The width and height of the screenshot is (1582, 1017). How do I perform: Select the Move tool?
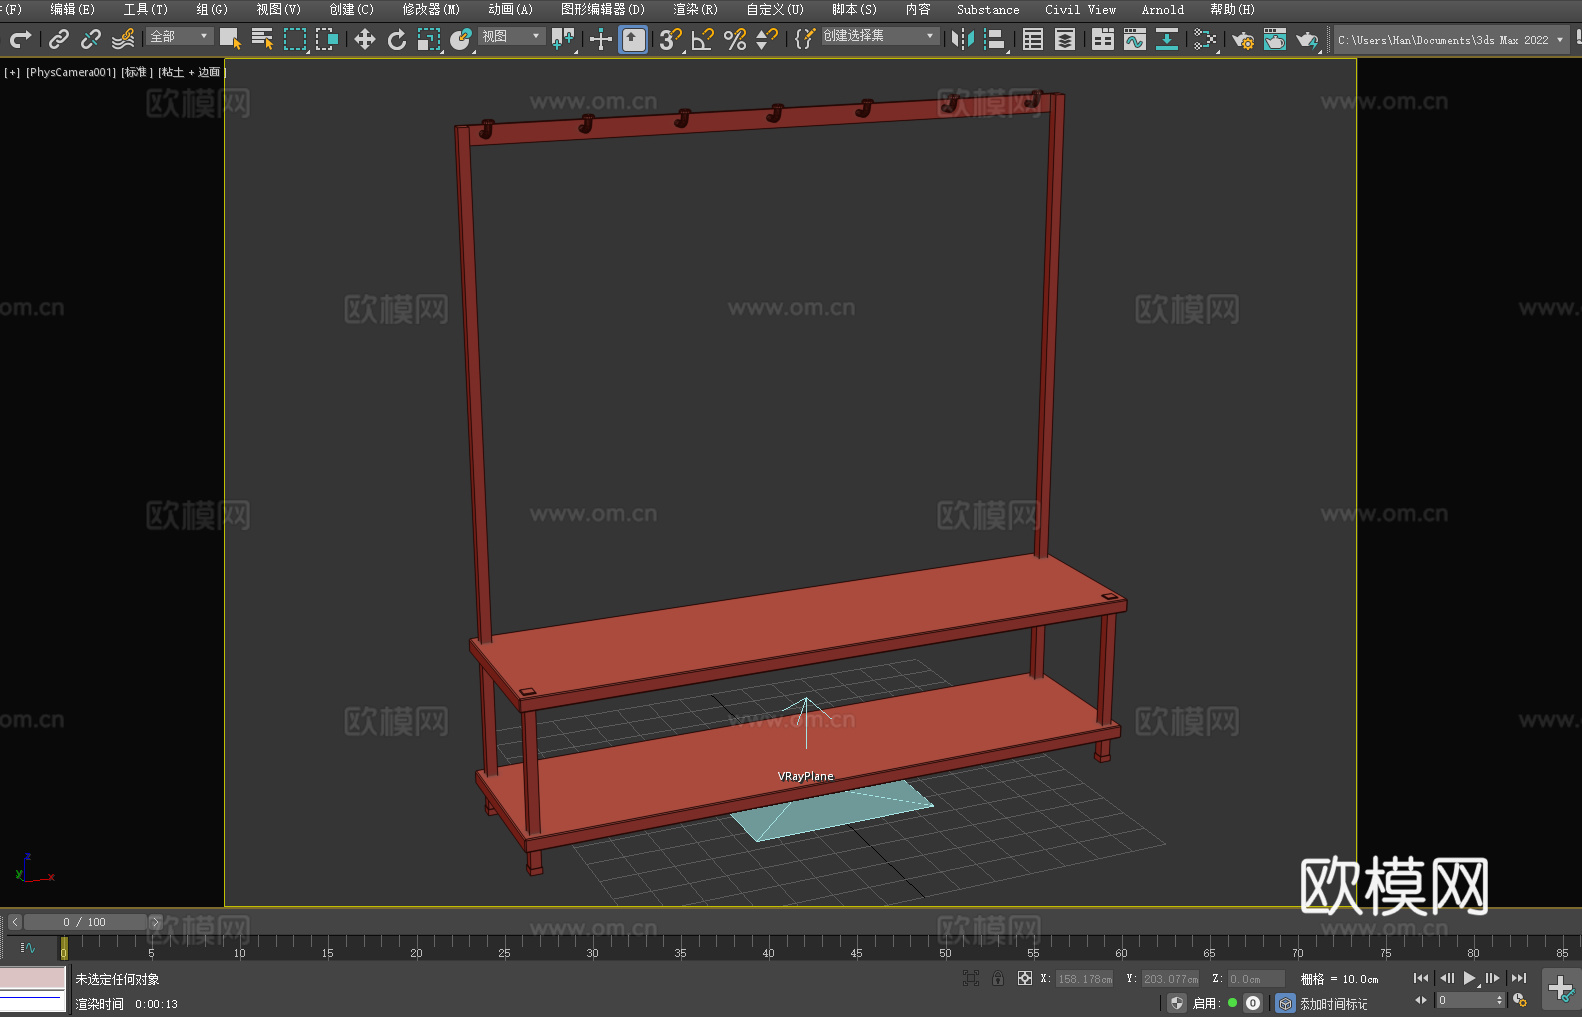click(x=365, y=39)
